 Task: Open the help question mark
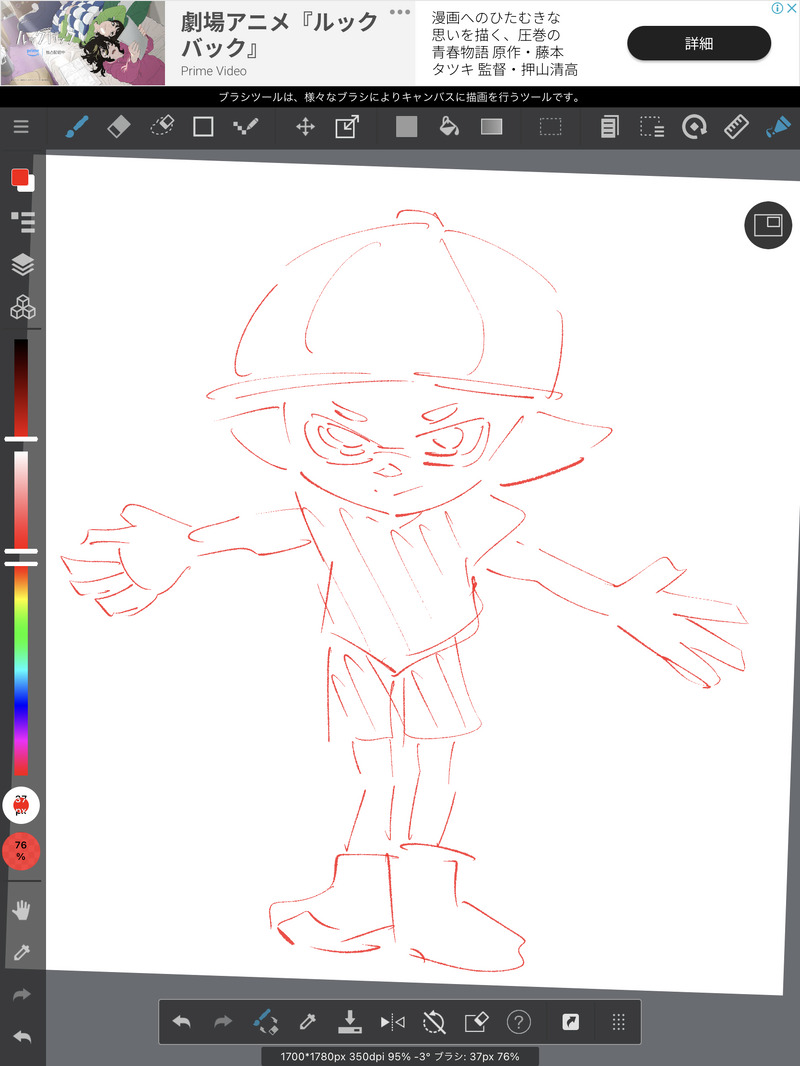(x=519, y=1022)
